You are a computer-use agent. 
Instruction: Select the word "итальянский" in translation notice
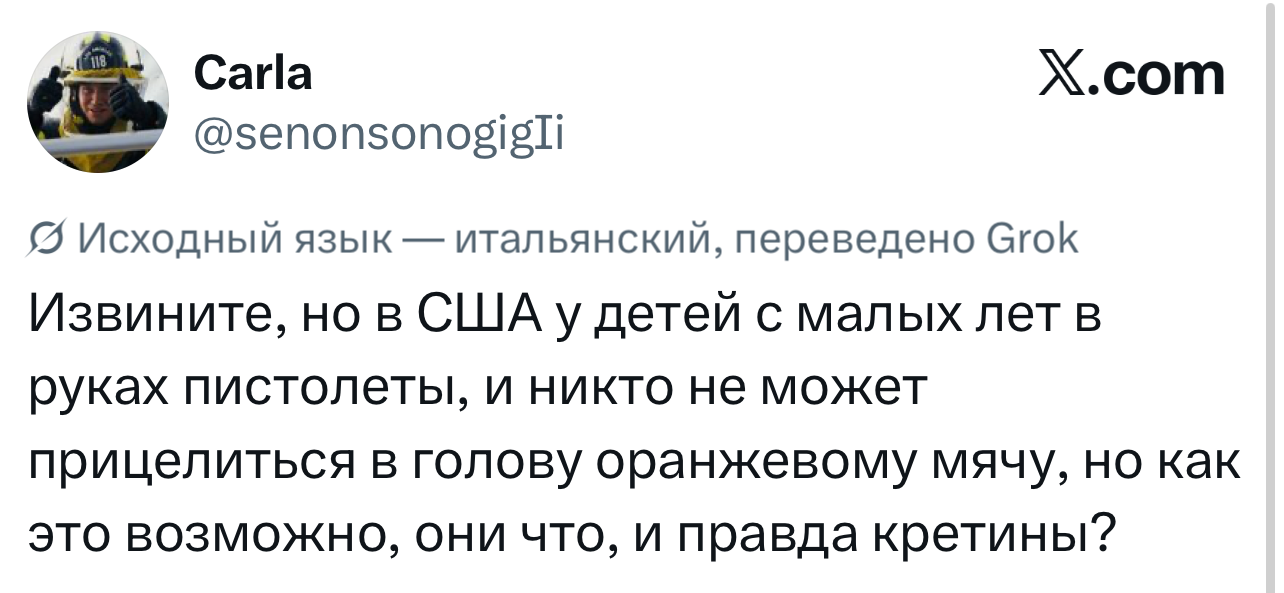pos(585,240)
